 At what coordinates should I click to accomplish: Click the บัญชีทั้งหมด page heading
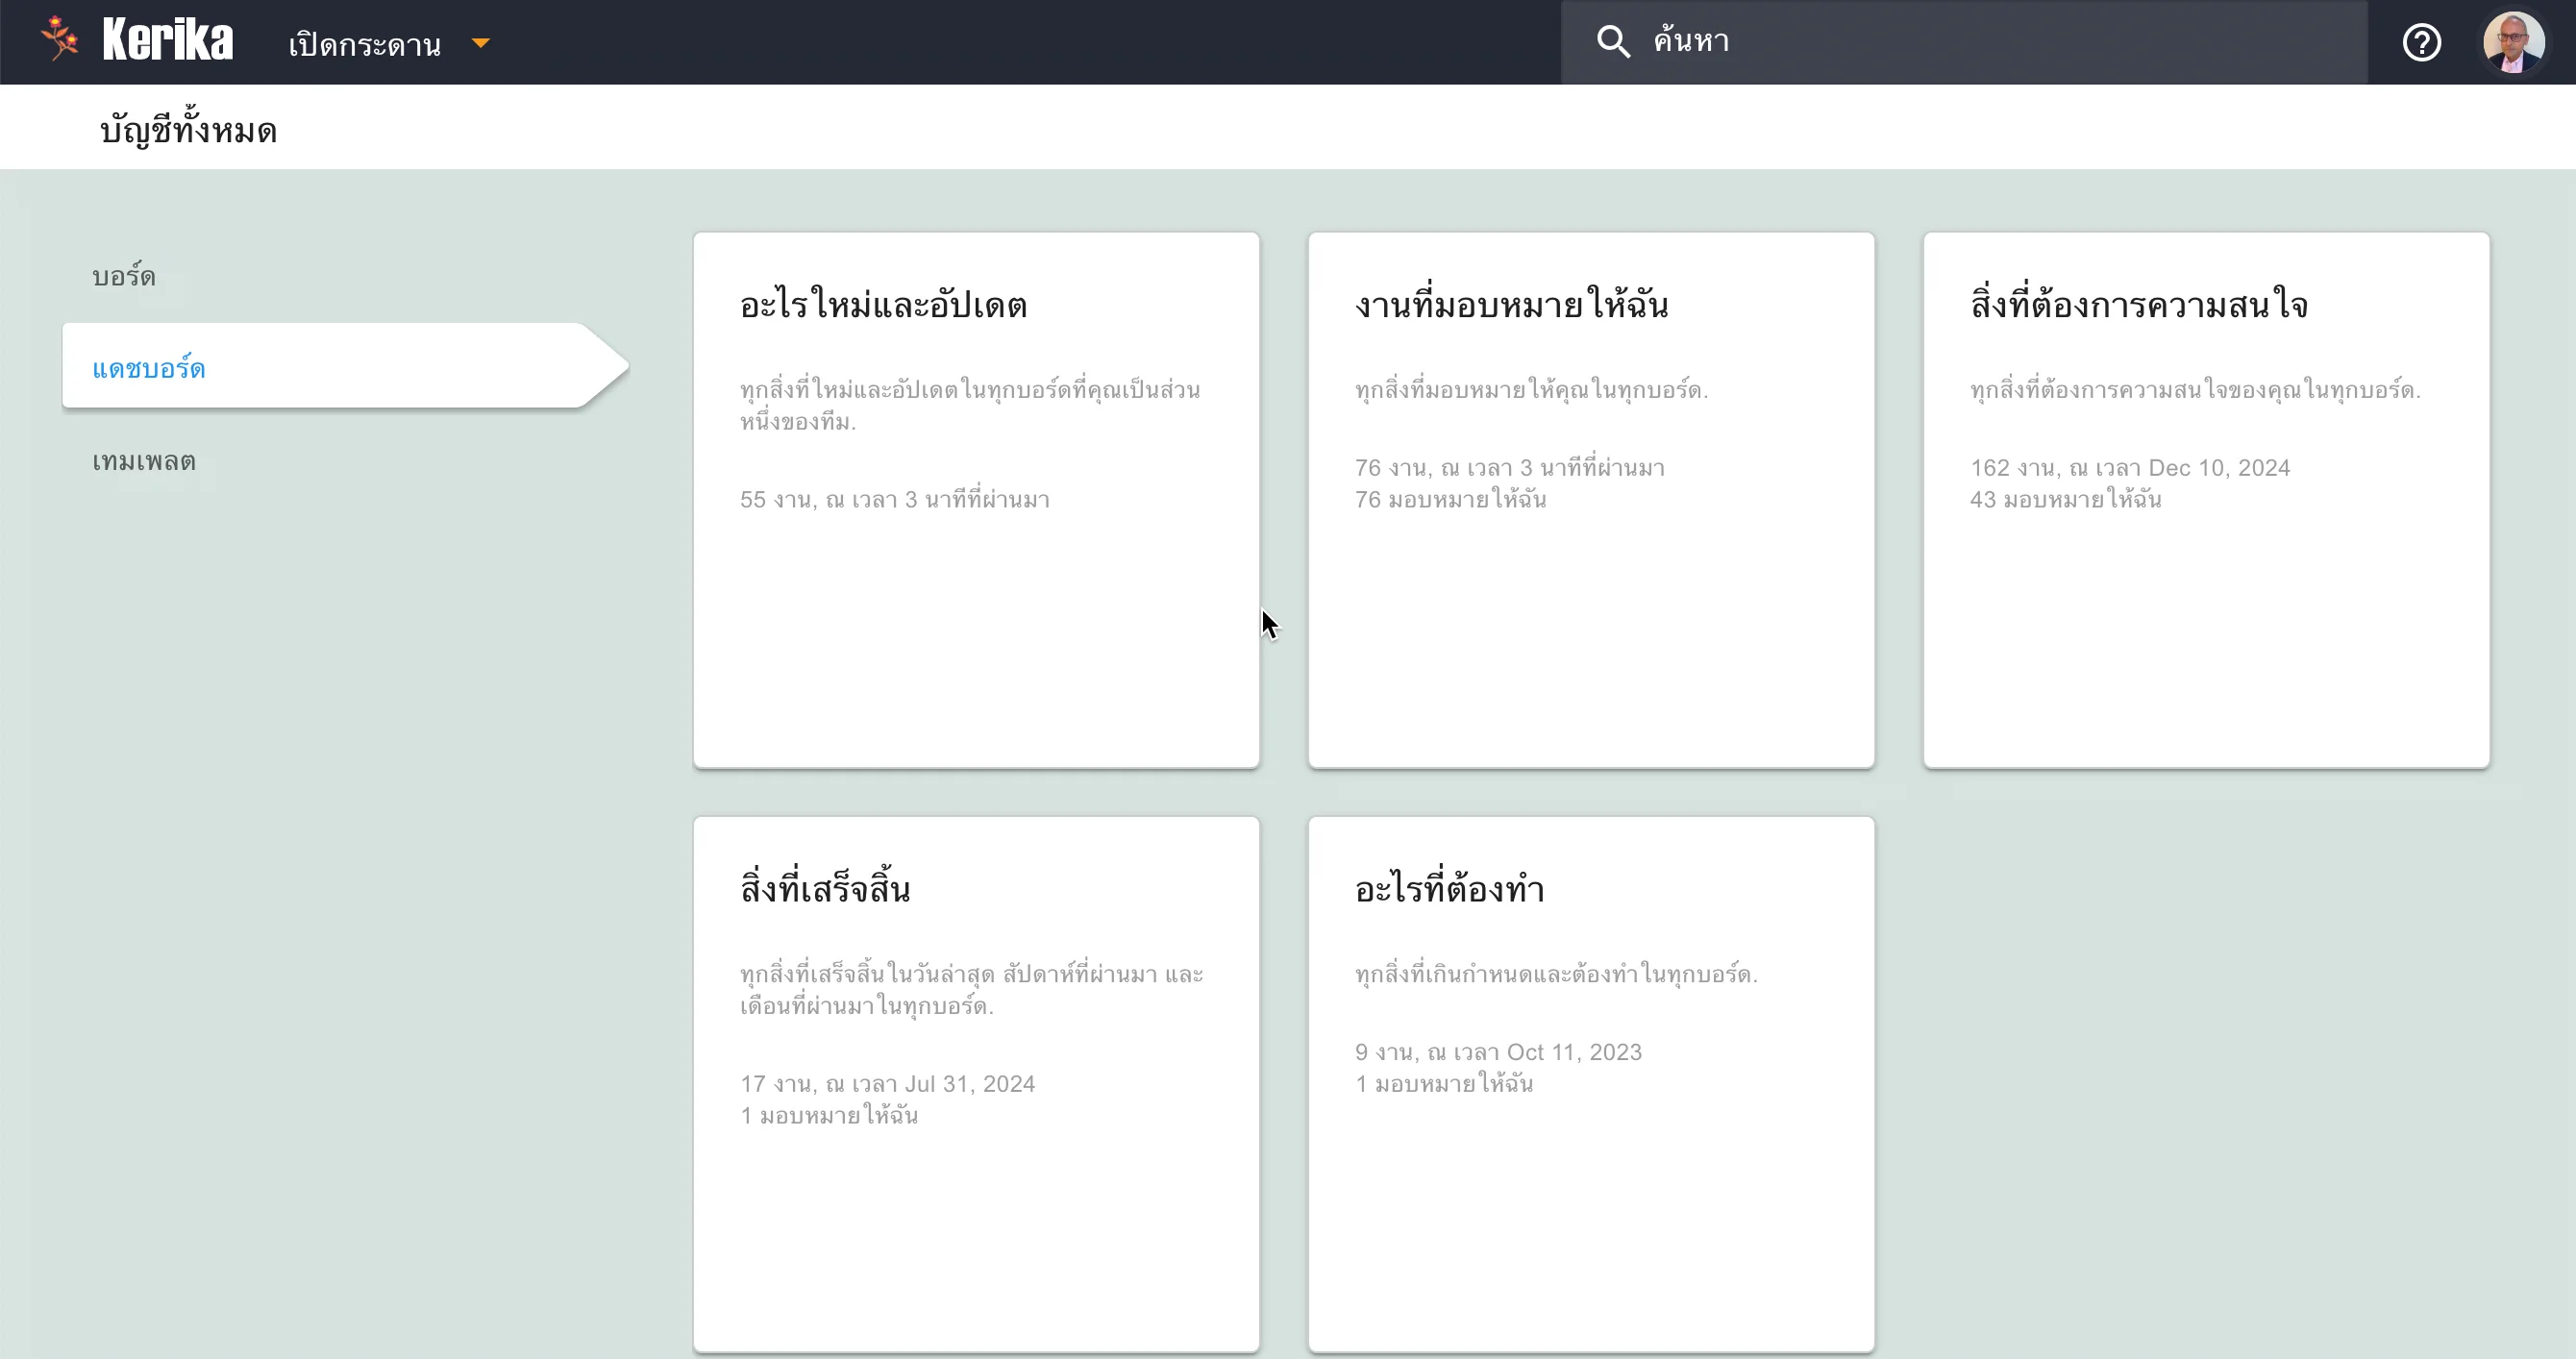(188, 129)
